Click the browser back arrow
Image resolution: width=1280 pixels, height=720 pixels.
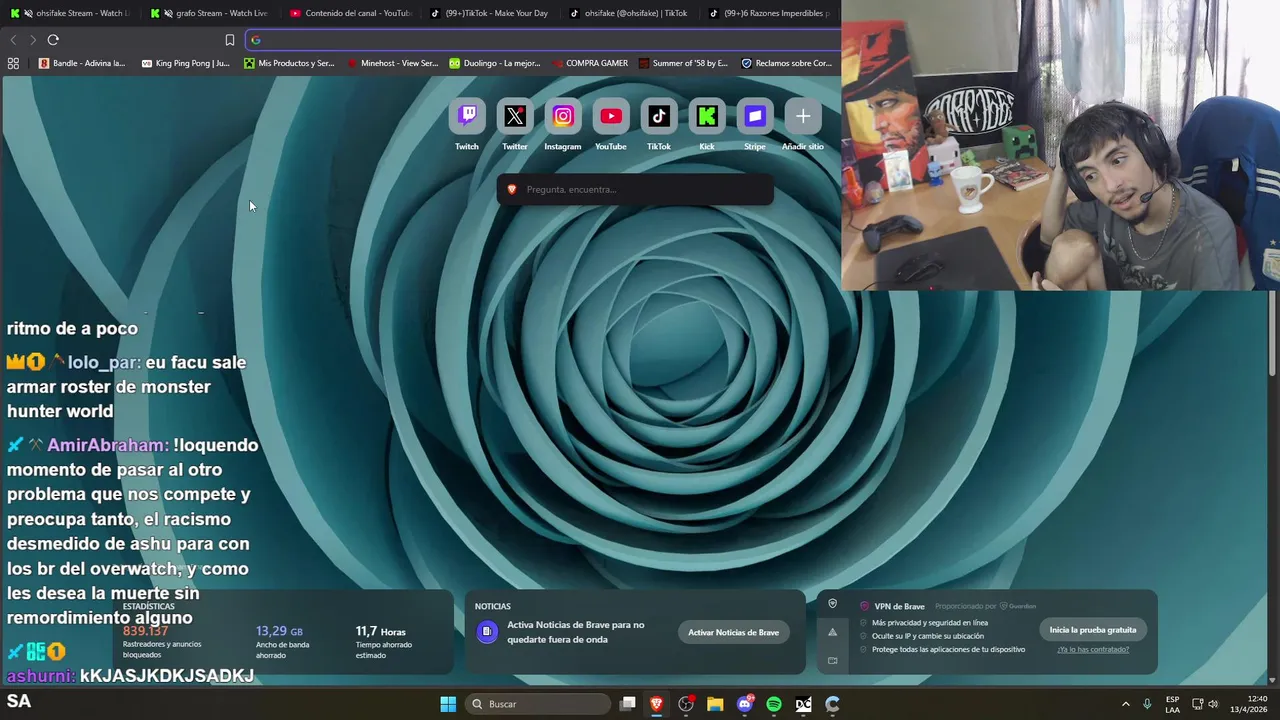click(13, 40)
